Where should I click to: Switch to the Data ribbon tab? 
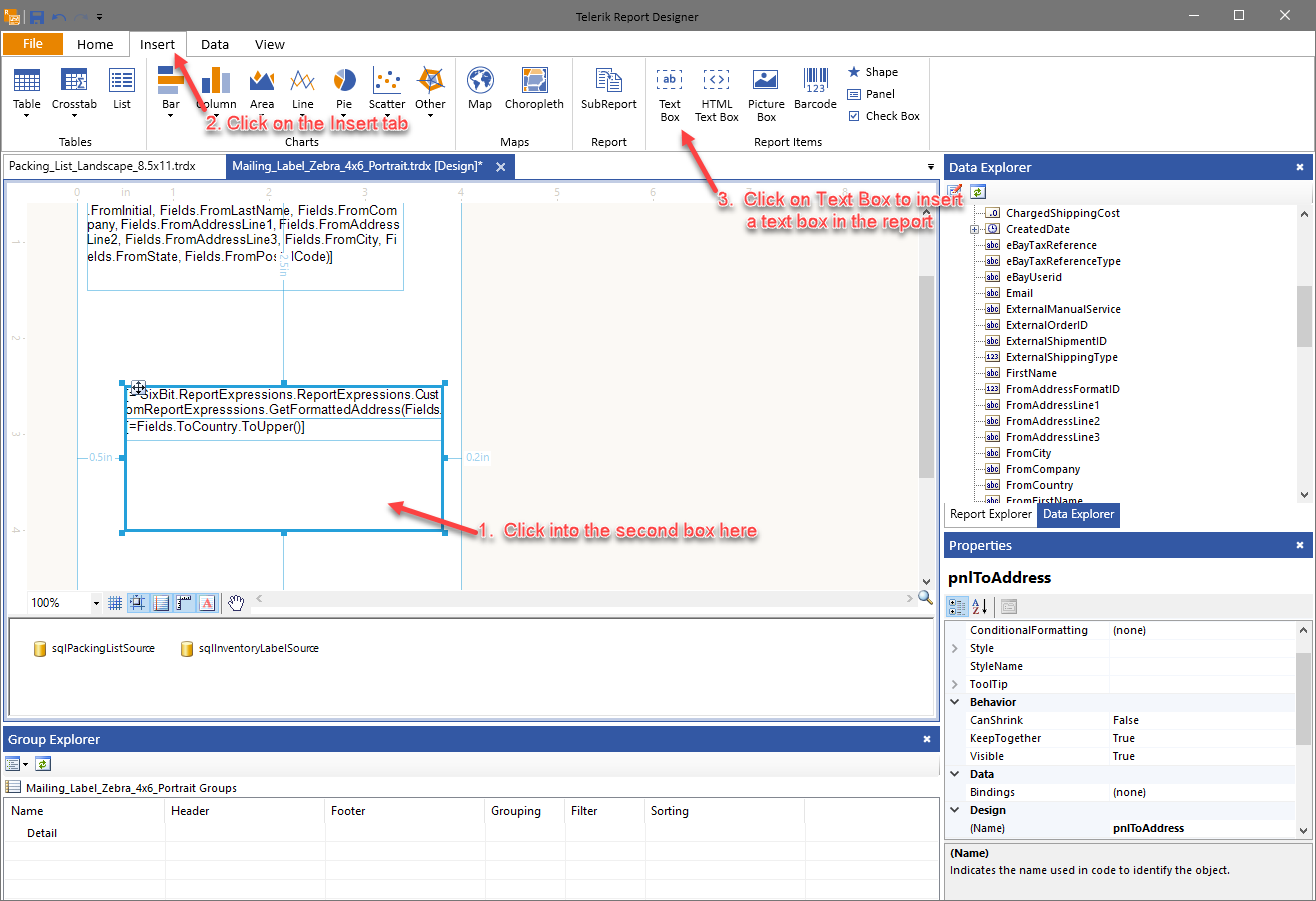(215, 44)
